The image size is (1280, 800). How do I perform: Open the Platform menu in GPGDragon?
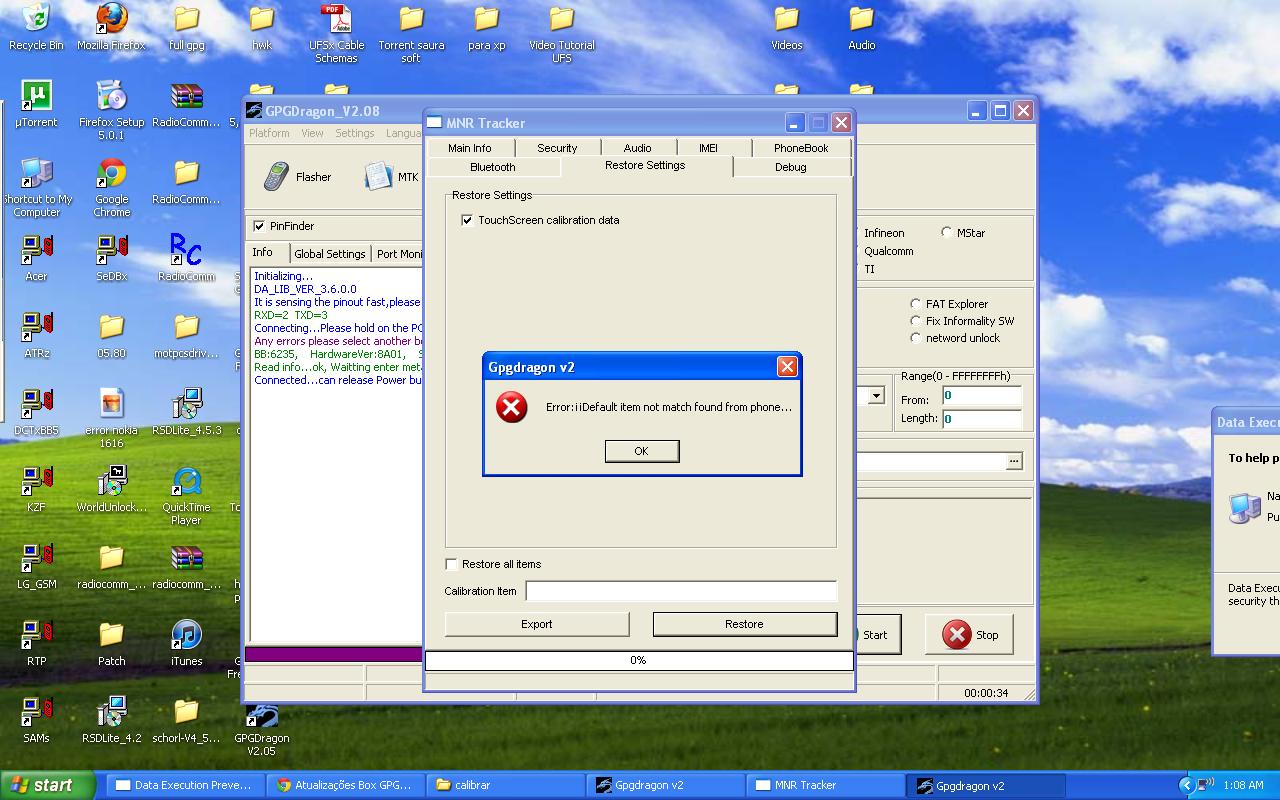269,133
